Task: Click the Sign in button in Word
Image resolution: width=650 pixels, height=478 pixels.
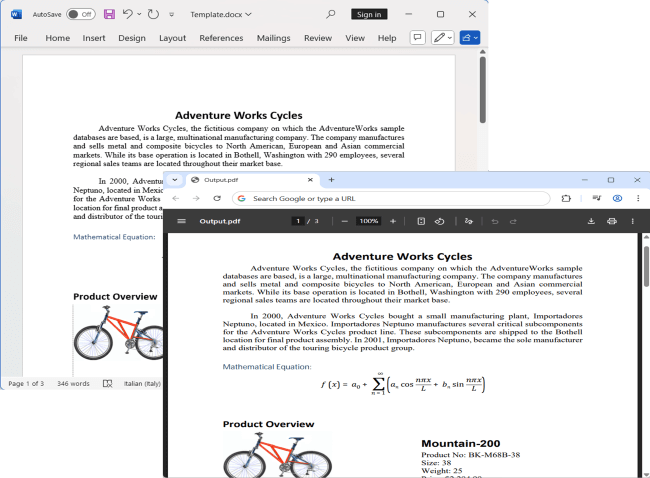Action: click(369, 15)
